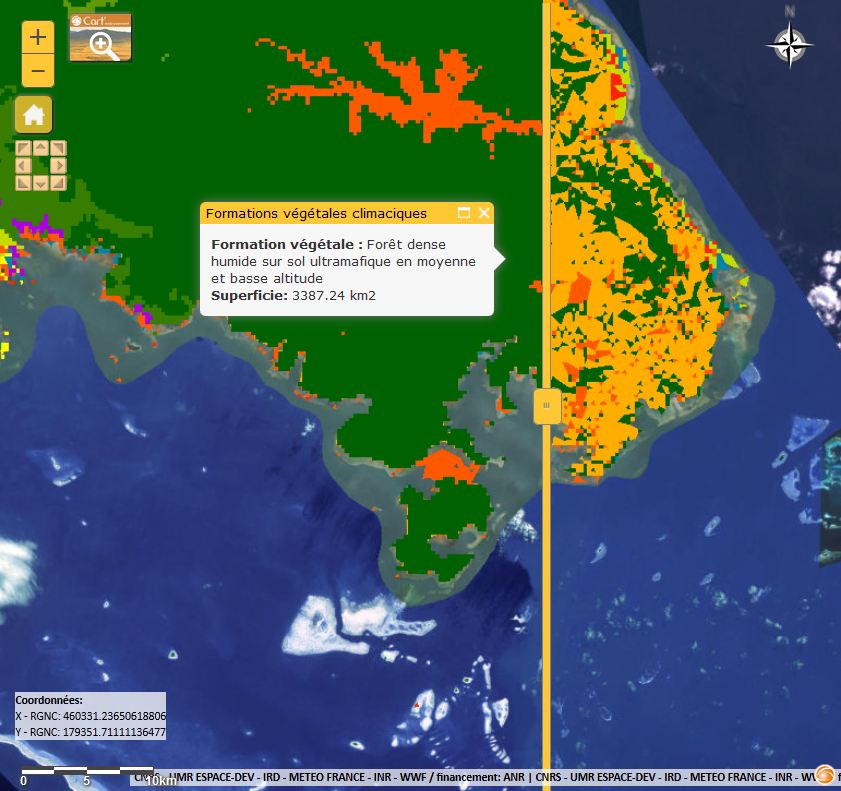
Task: Pan map diagonally to the lower-left
Action: 23,183
